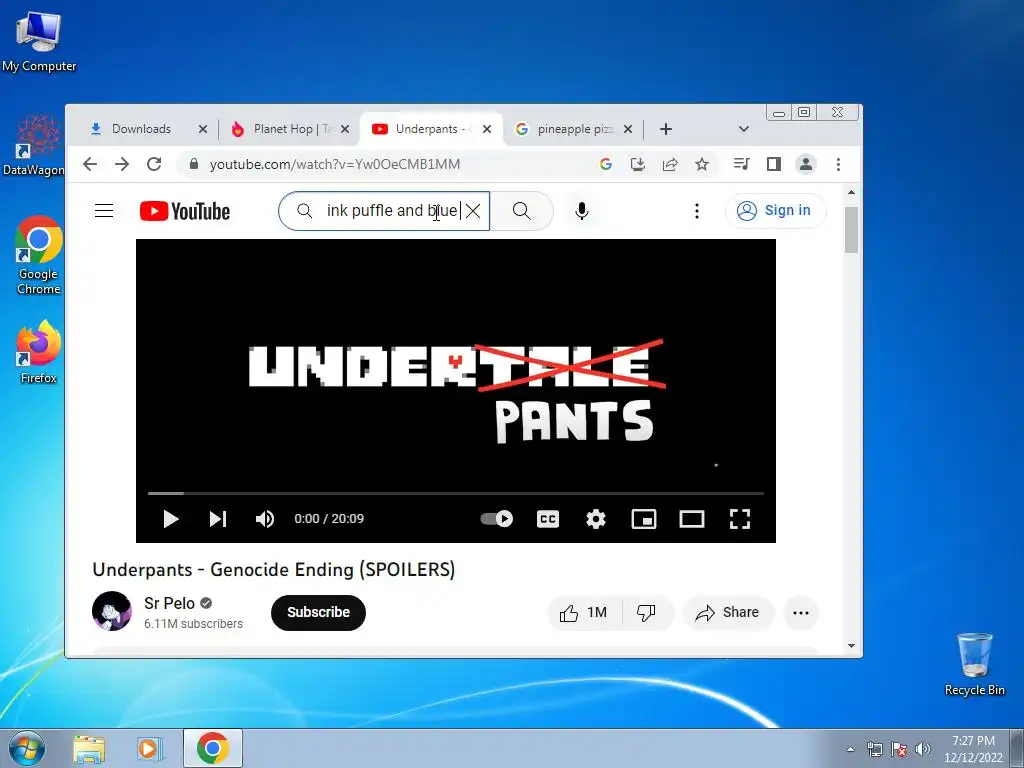Image resolution: width=1024 pixels, height=768 pixels.
Task: Click page scrollbar up arrow
Action: [x=851, y=193]
